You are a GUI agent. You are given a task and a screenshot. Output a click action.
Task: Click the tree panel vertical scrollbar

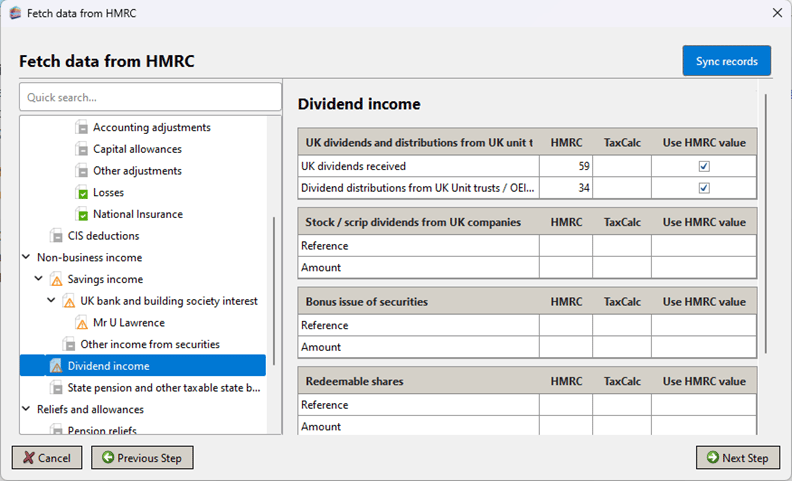click(274, 291)
